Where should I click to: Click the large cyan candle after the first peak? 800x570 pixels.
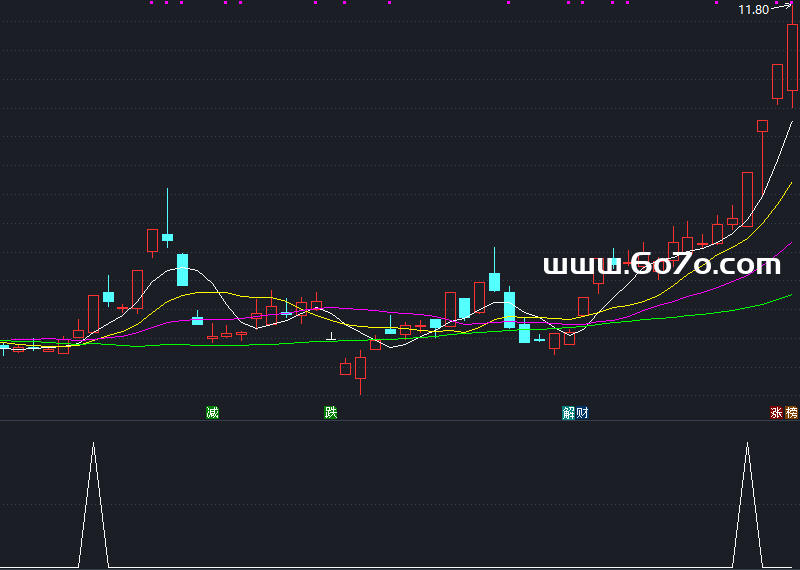(183, 269)
